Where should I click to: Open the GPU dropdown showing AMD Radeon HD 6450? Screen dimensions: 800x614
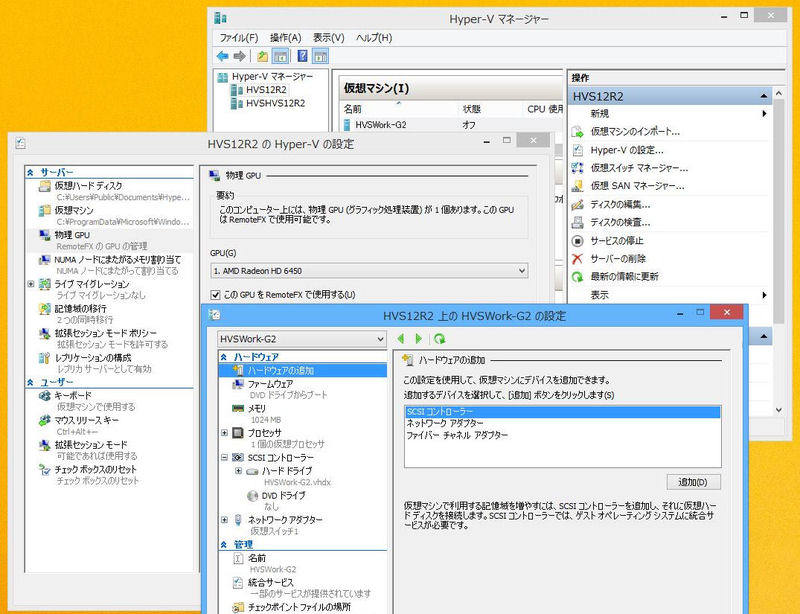pos(369,271)
